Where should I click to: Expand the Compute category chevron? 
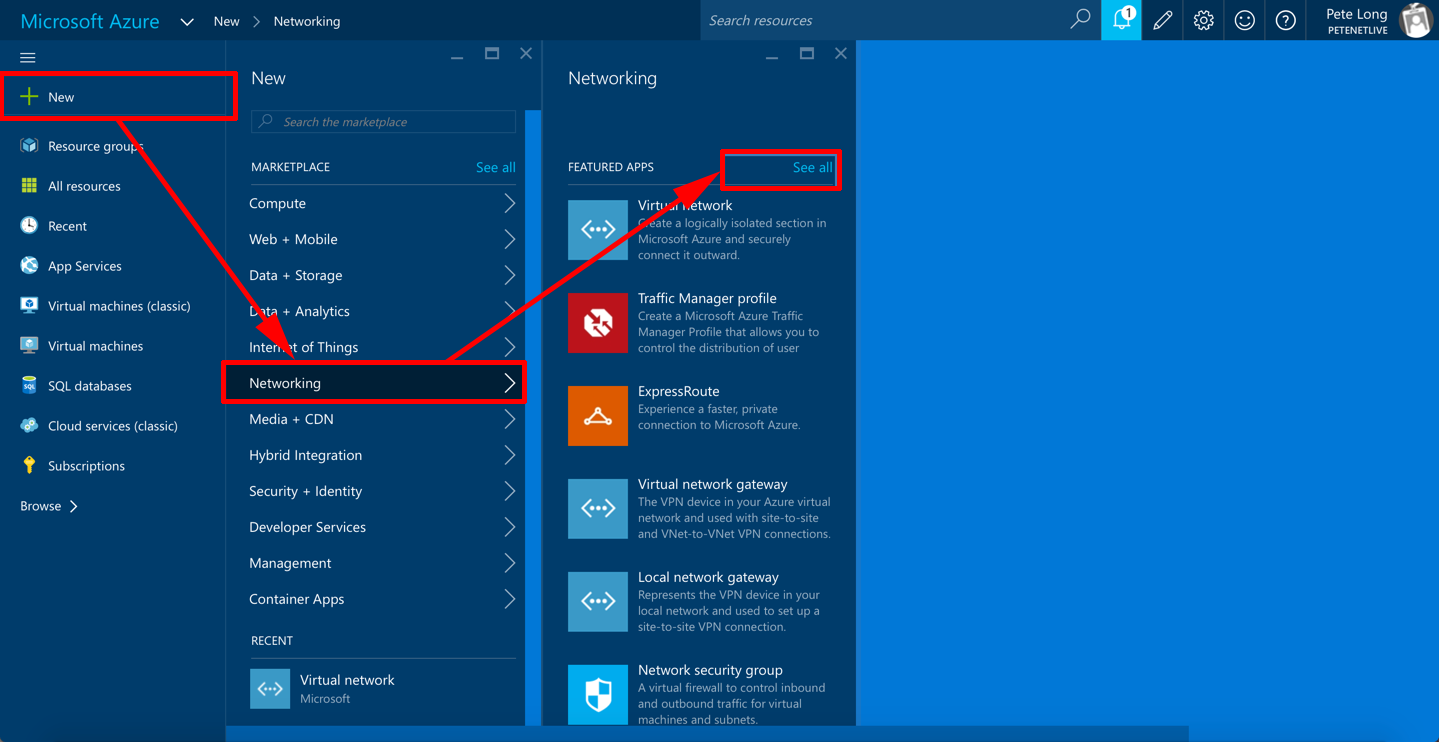pyautogui.click(x=510, y=203)
